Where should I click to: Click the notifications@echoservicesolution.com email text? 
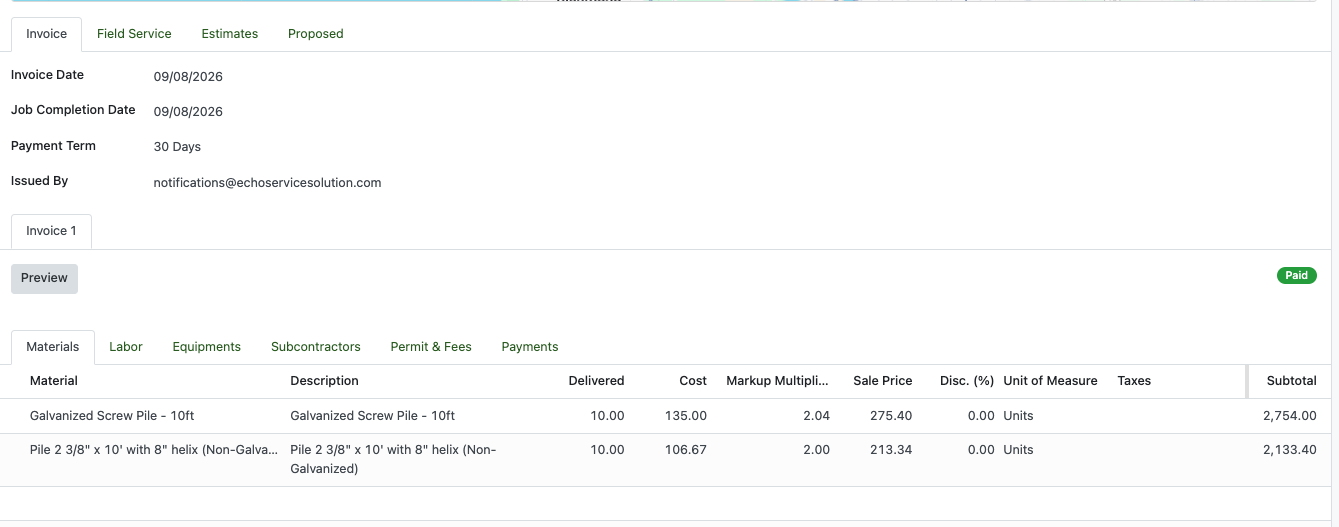click(x=267, y=183)
